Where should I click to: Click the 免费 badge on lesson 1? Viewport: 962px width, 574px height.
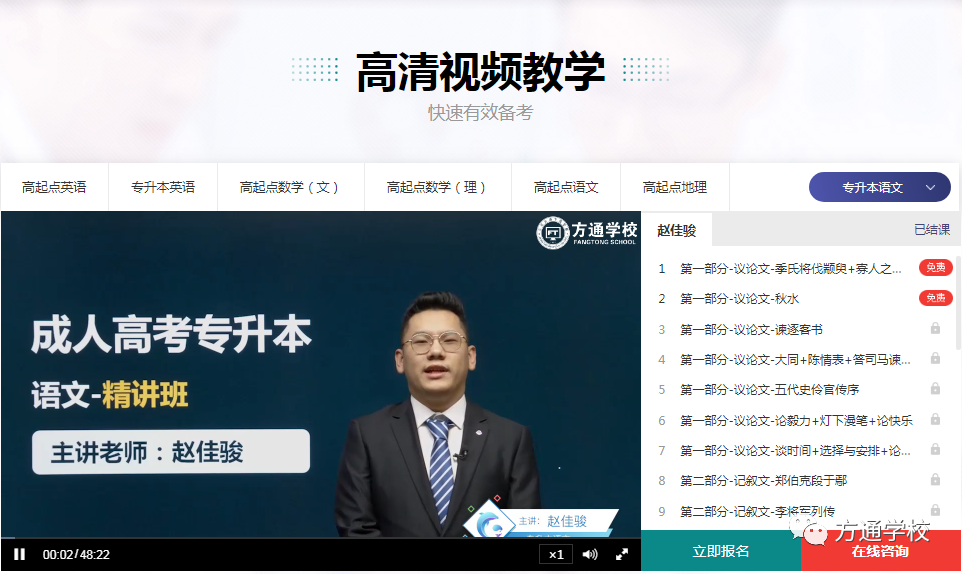pyautogui.click(x=935, y=268)
